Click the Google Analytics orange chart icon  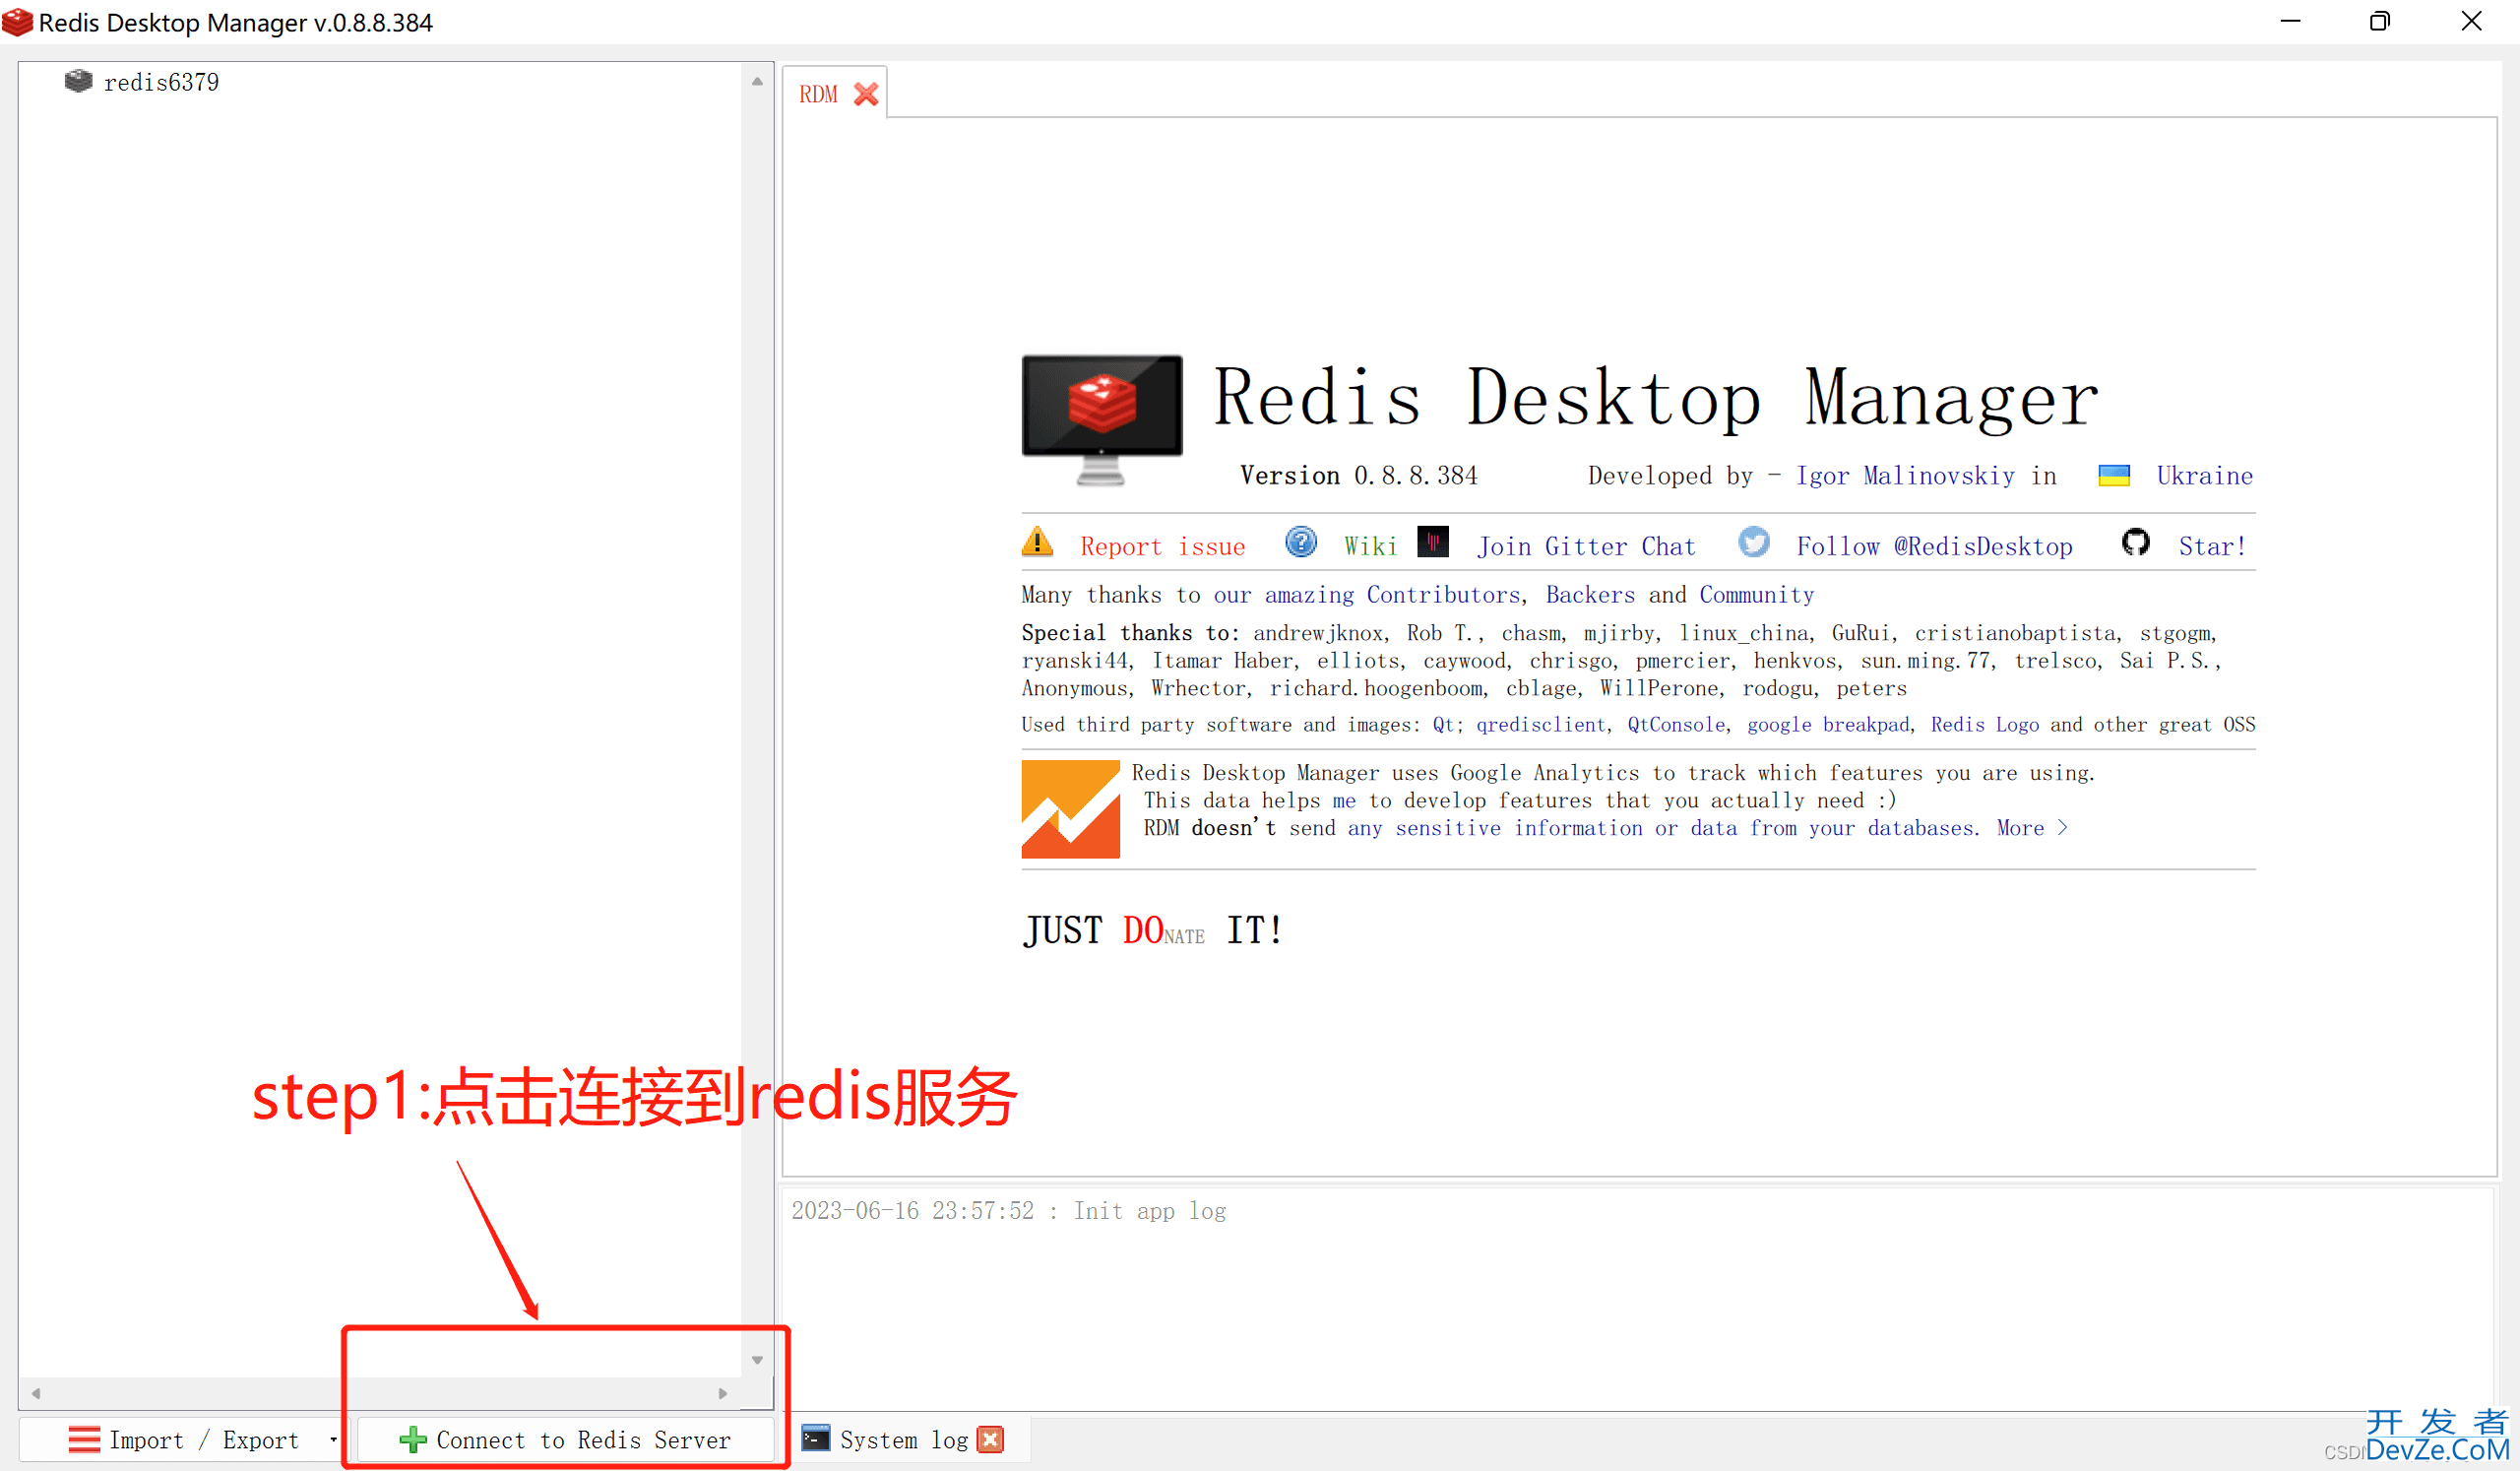(1069, 809)
